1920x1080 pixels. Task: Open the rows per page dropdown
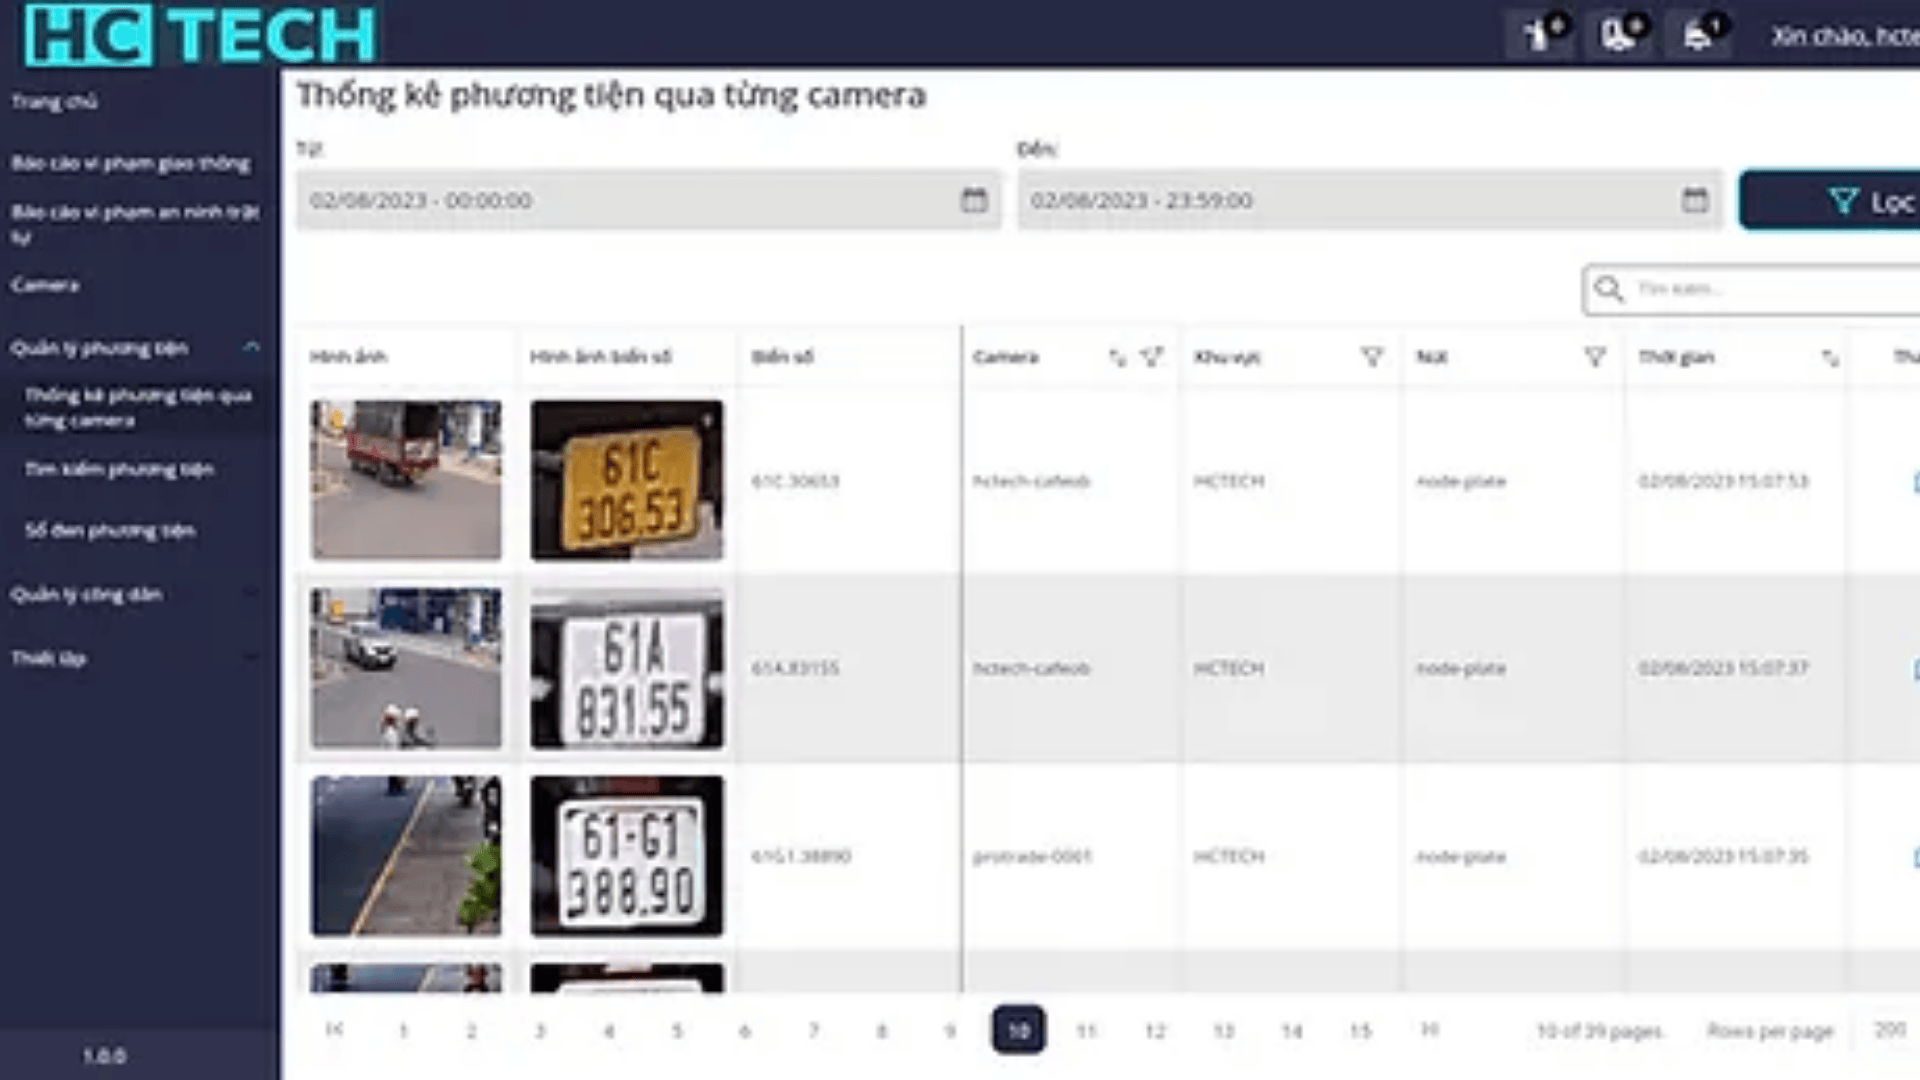point(1890,1030)
